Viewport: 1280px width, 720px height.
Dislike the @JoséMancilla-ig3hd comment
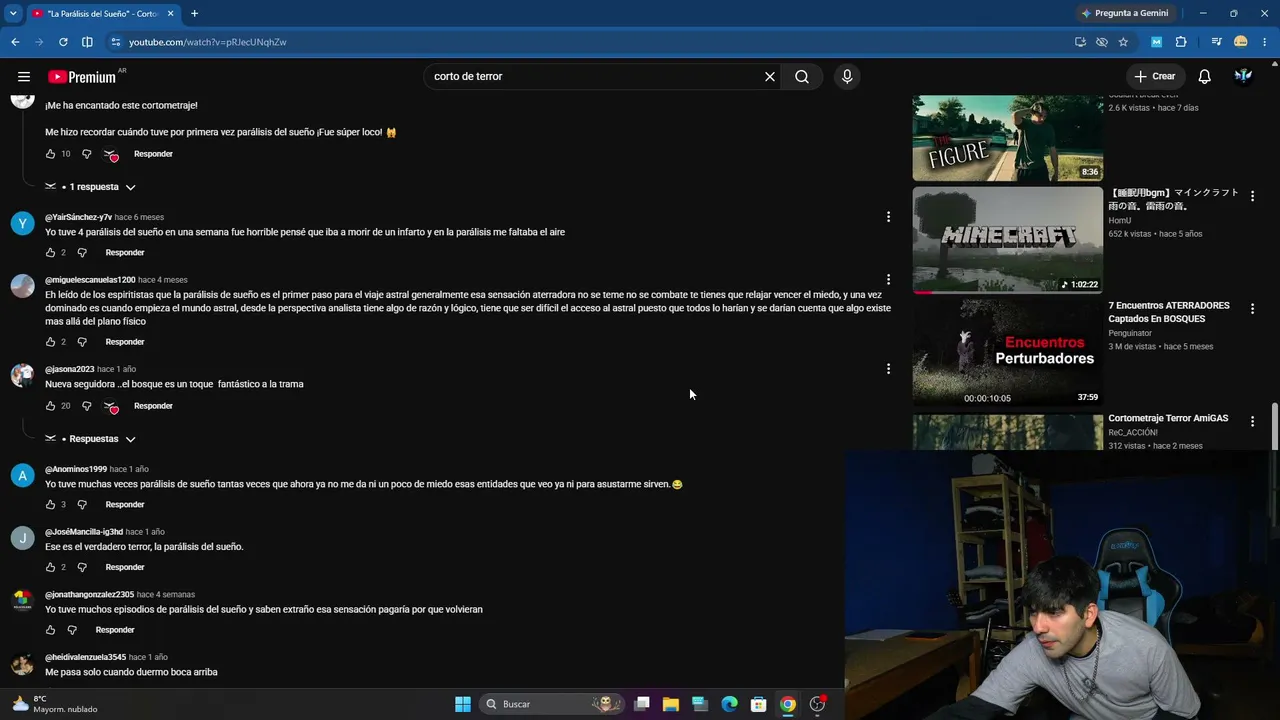click(x=82, y=567)
